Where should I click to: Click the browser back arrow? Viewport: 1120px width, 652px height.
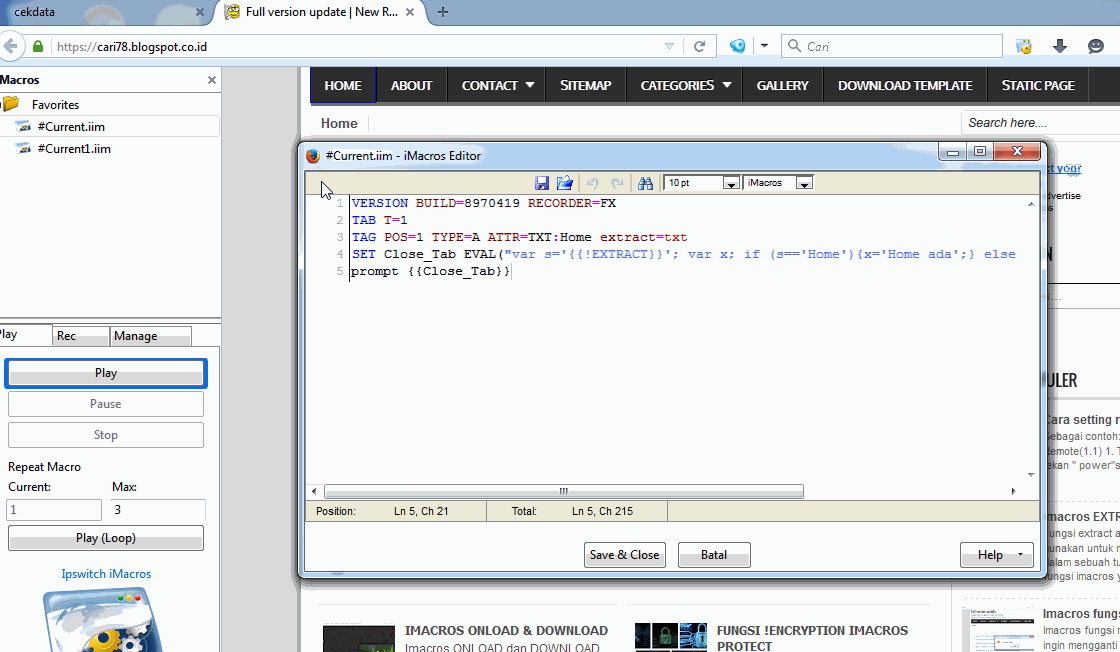pyautogui.click(x=10, y=46)
